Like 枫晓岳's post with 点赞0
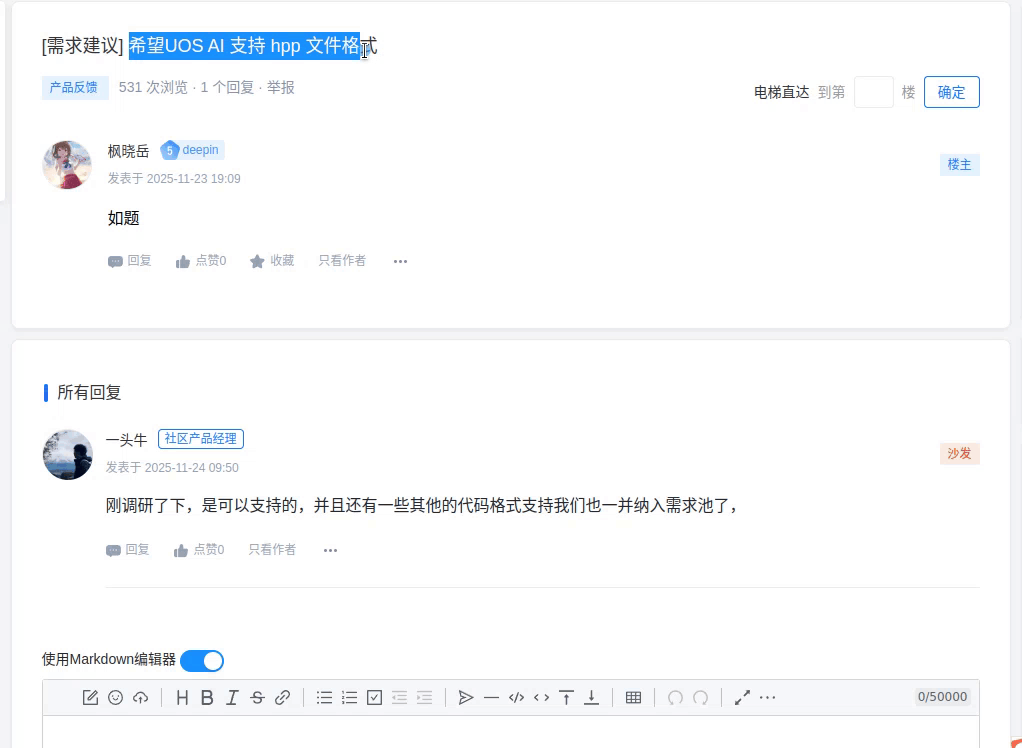 (x=201, y=261)
